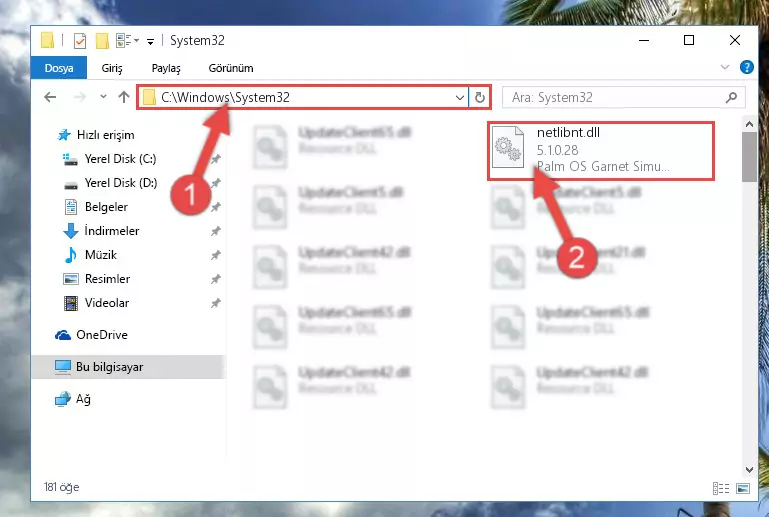Unpin Yerel Disk (C:) via pin icon
This screenshot has height=517, width=769.
215,159
